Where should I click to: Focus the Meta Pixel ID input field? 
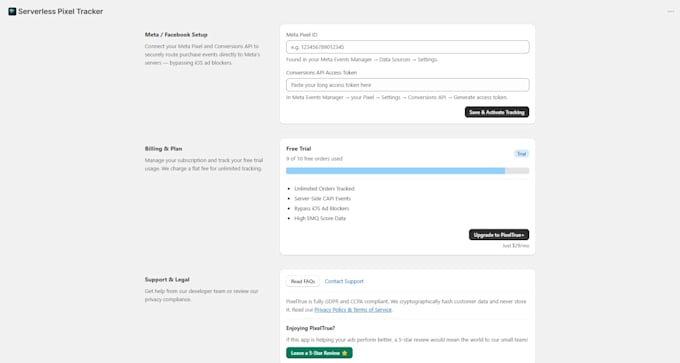[x=407, y=47]
